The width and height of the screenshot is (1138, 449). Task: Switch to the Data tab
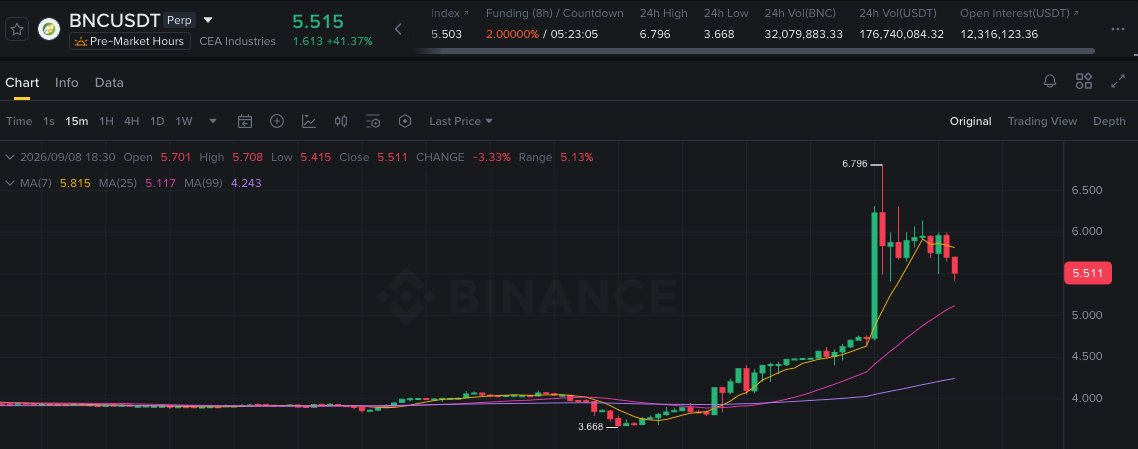109,83
